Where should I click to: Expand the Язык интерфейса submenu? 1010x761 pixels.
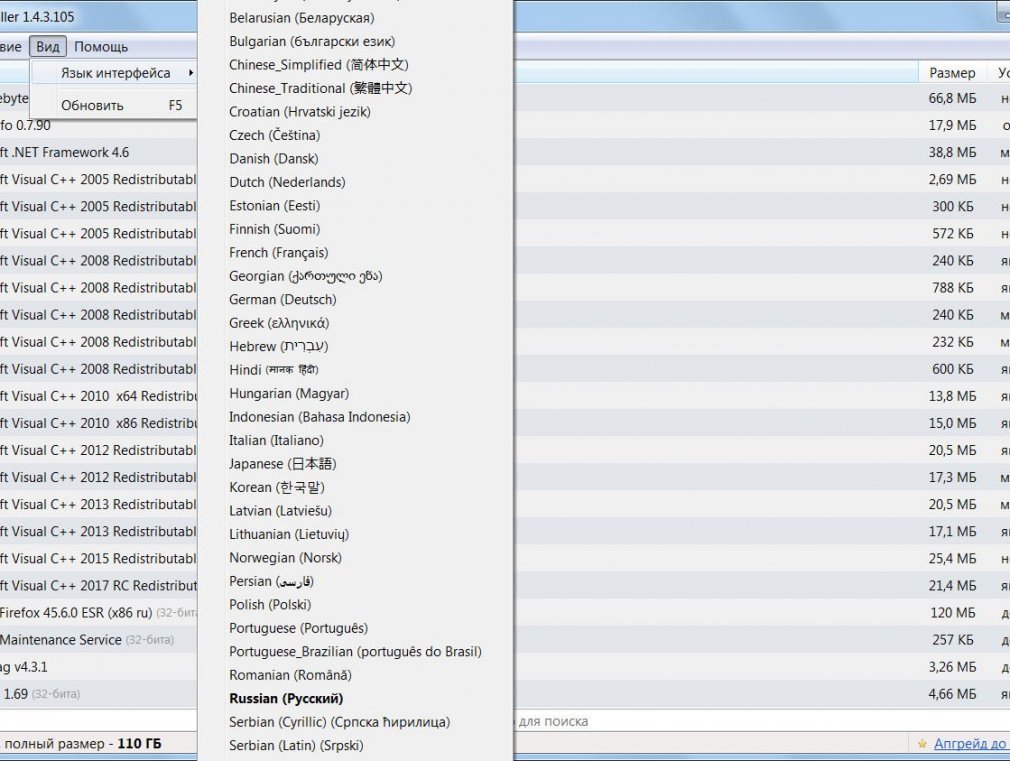click(x=114, y=73)
